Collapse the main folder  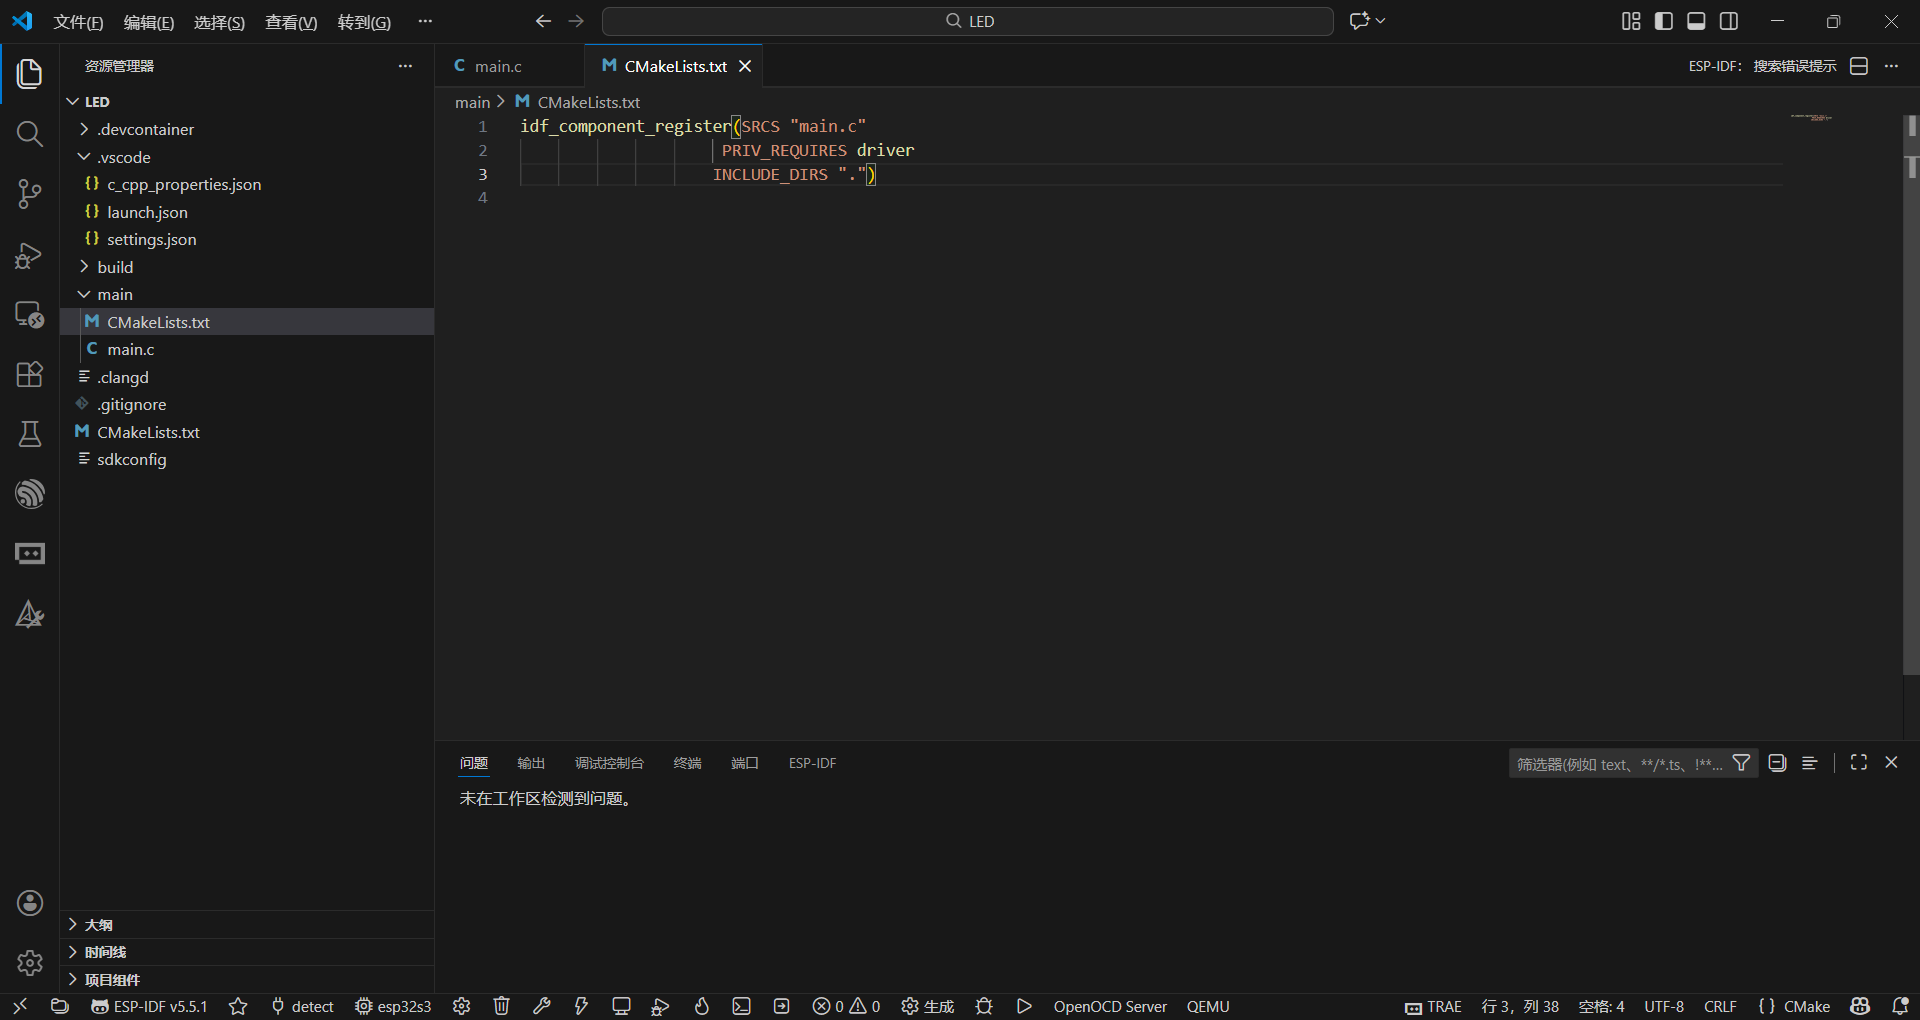(247, 294)
